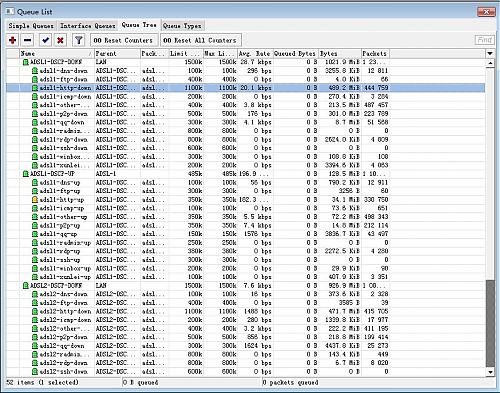Click the ADSL1-DSCP-DOWN queue icon
Screen dimensions: 500x393
pyautogui.click(x=26, y=62)
